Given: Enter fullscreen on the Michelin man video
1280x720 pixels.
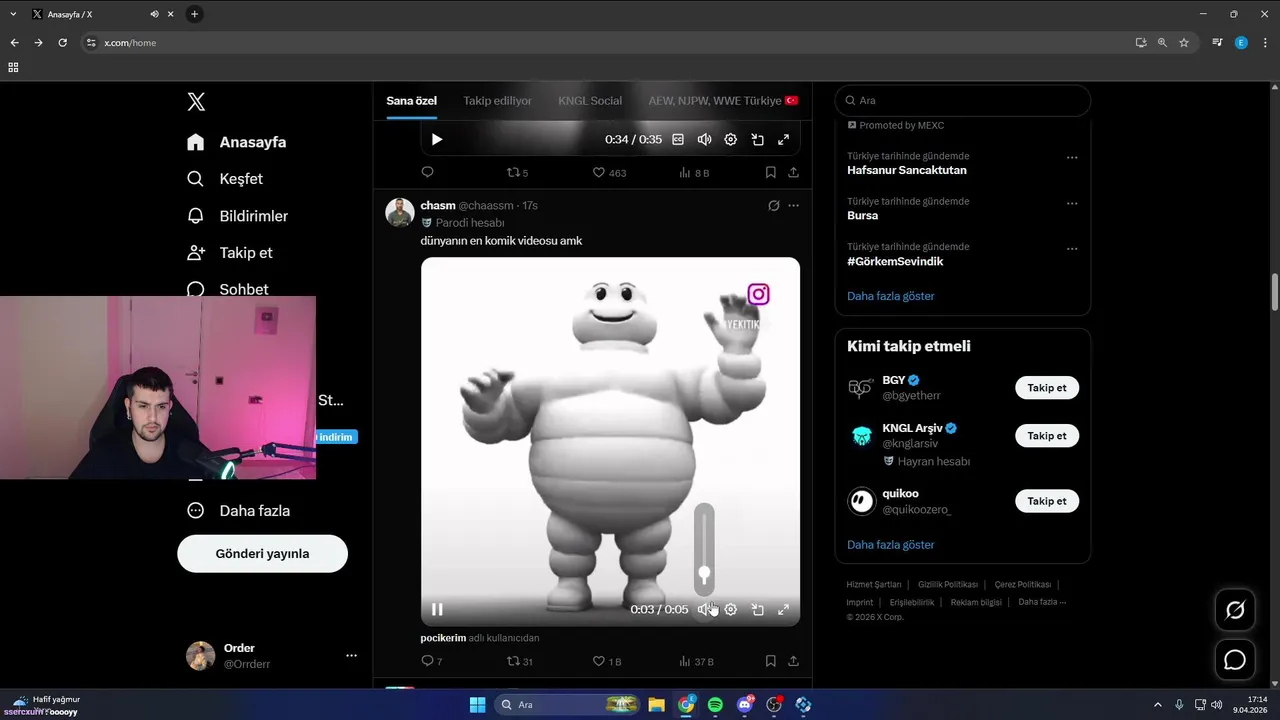Looking at the screenshot, I should [x=784, y=609].
